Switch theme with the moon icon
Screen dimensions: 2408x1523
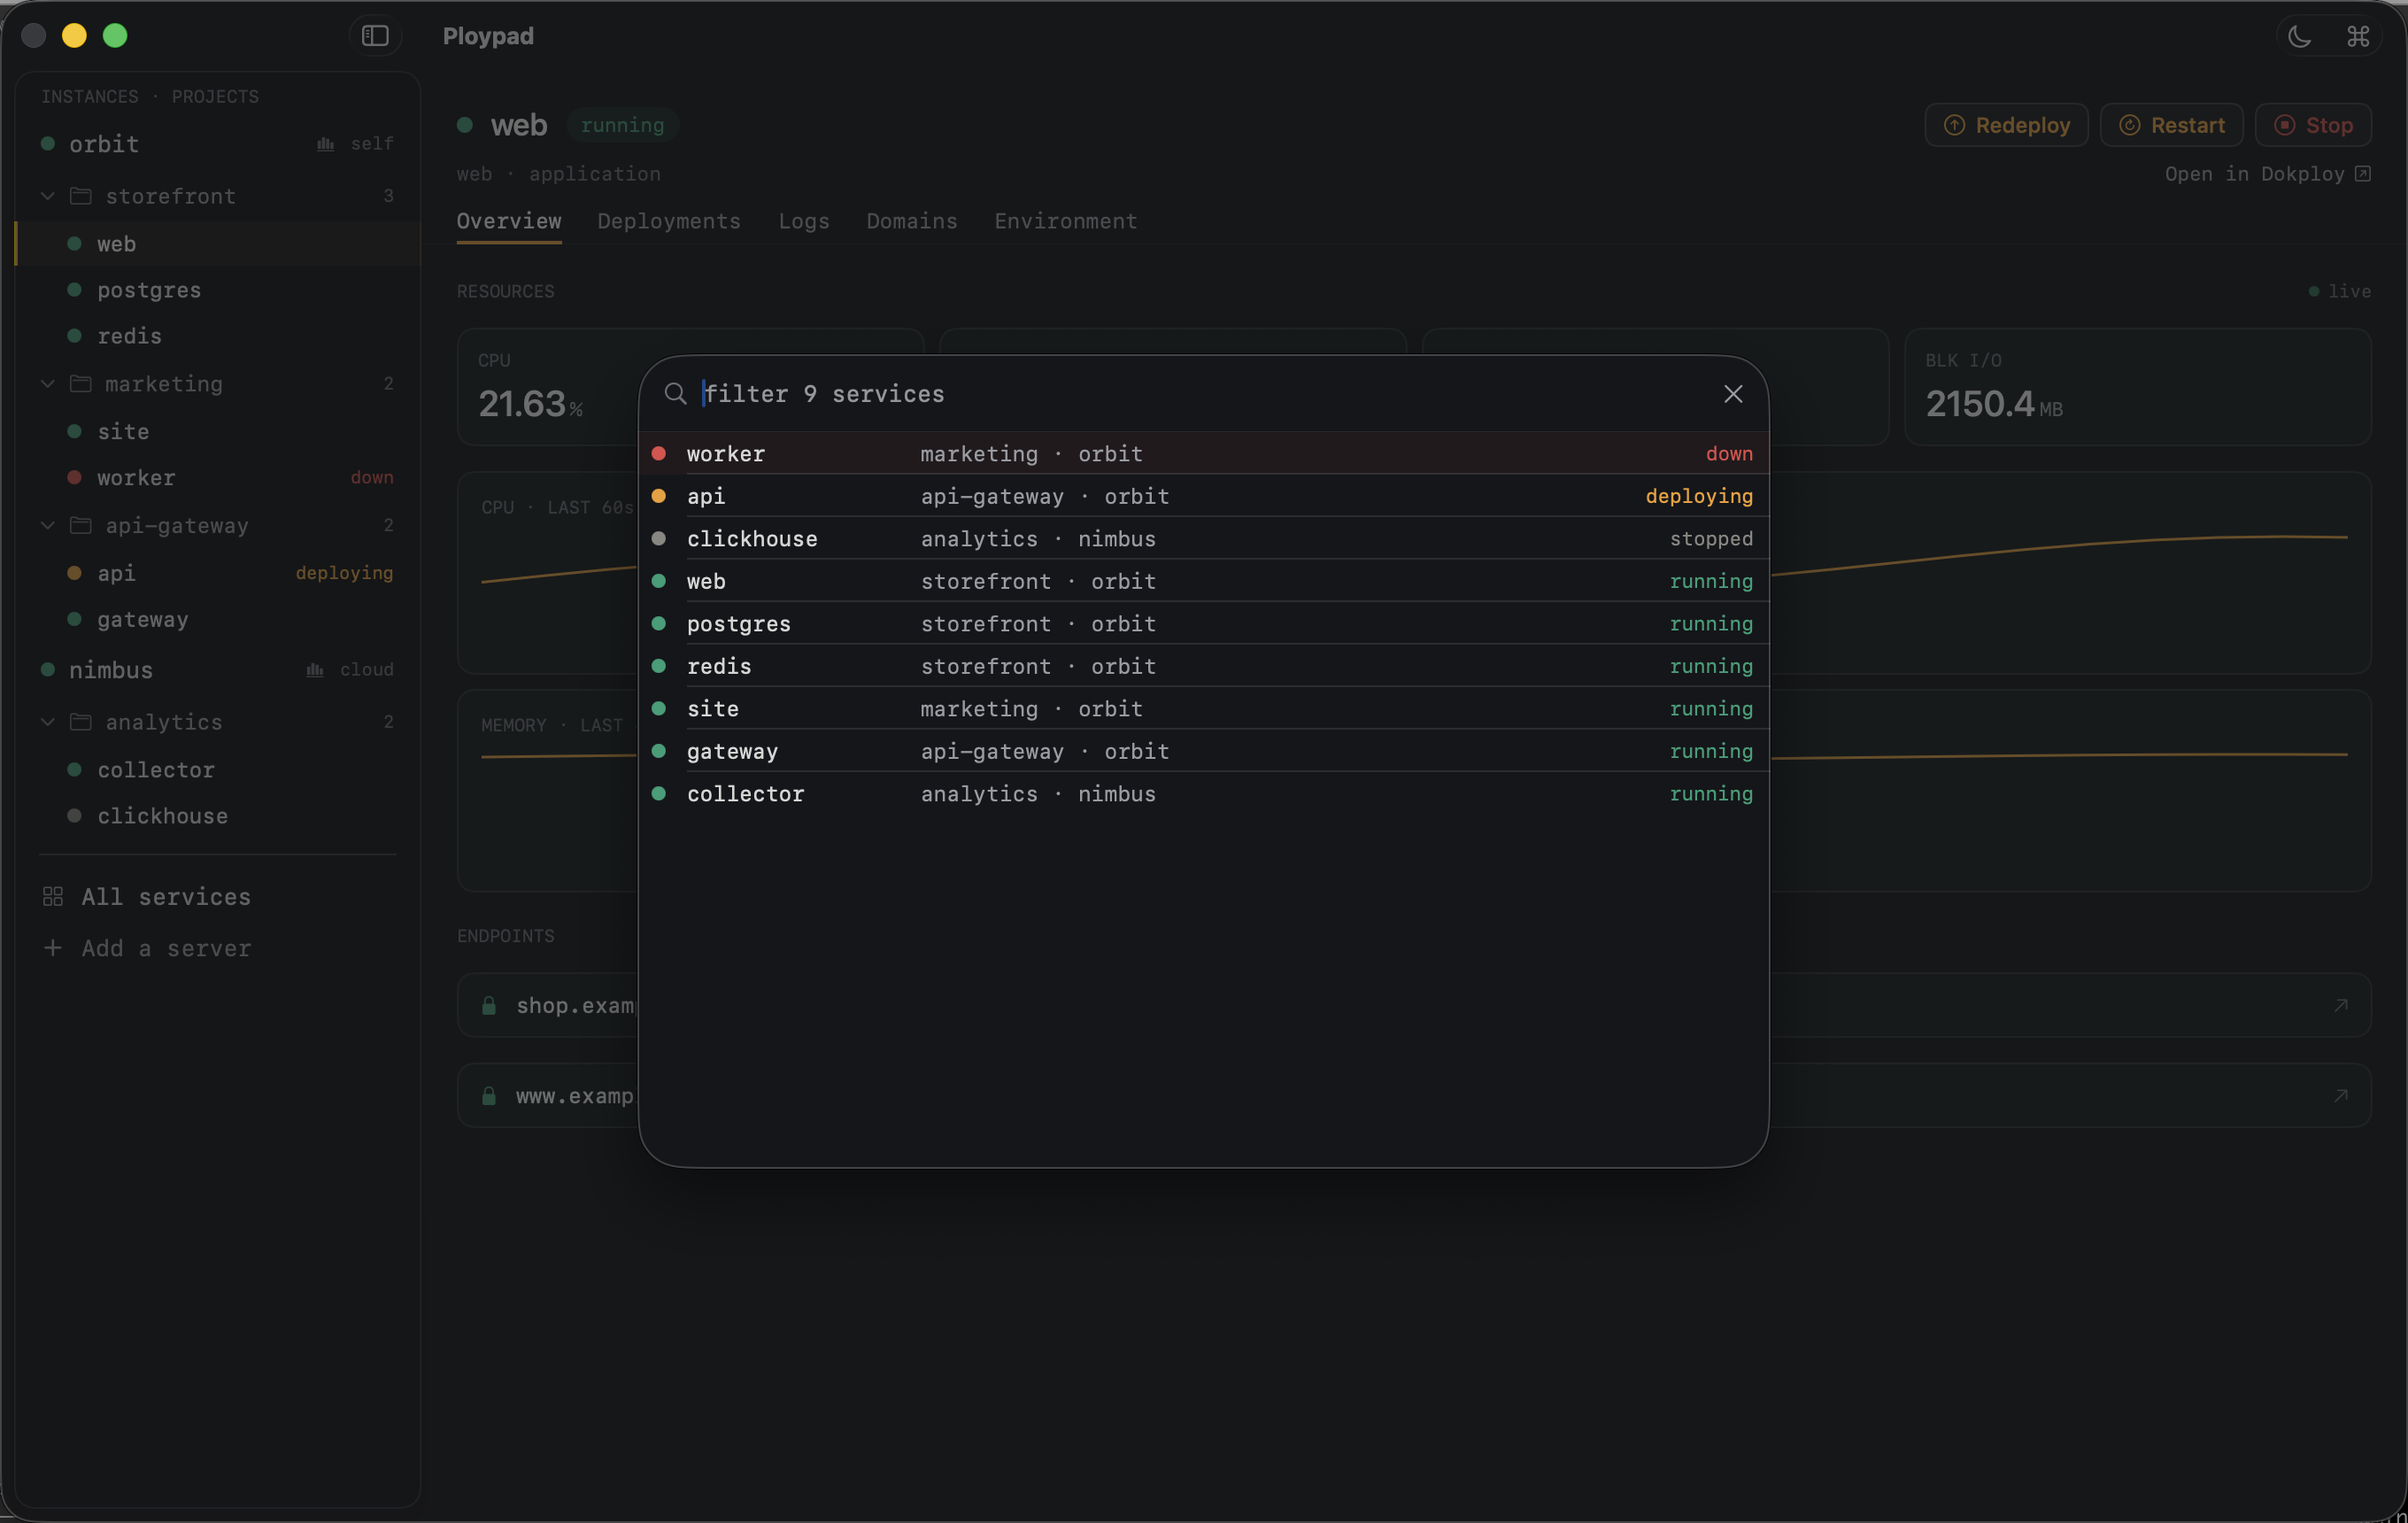tap(2299, 36)
